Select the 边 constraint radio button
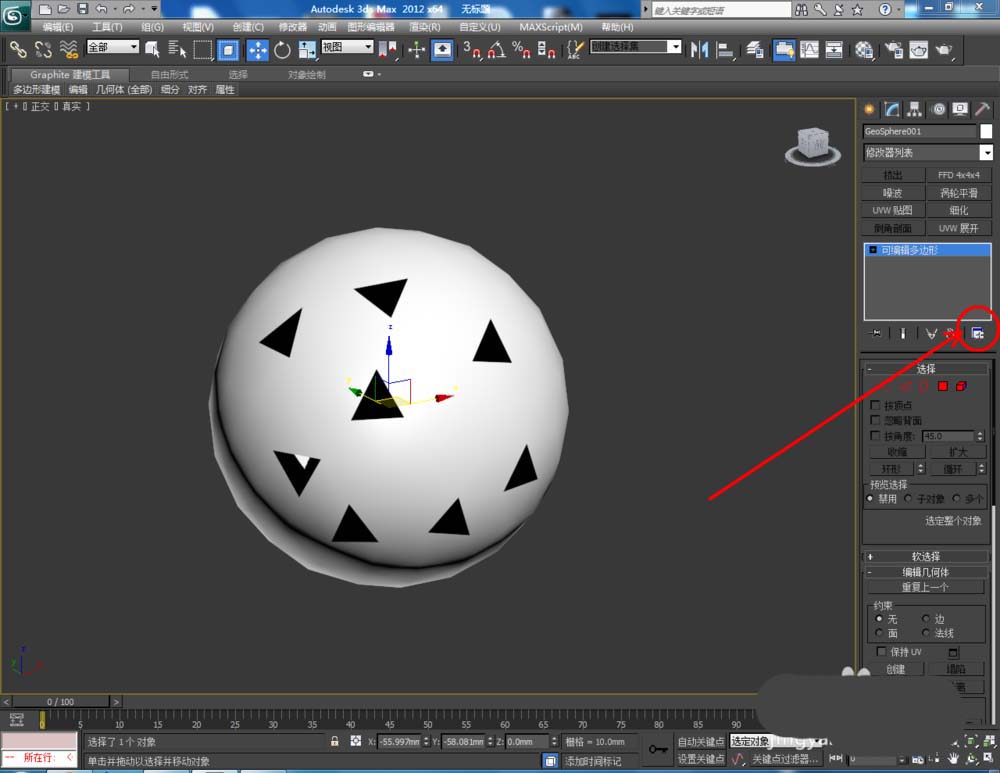Viewport: 1000px width, 773px height. tap(925, 618)
